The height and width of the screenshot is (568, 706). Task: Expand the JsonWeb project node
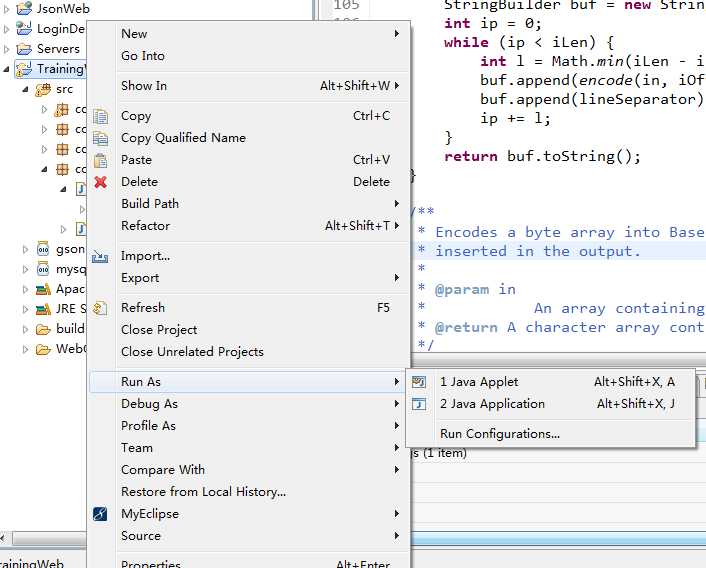coord(6,9)
